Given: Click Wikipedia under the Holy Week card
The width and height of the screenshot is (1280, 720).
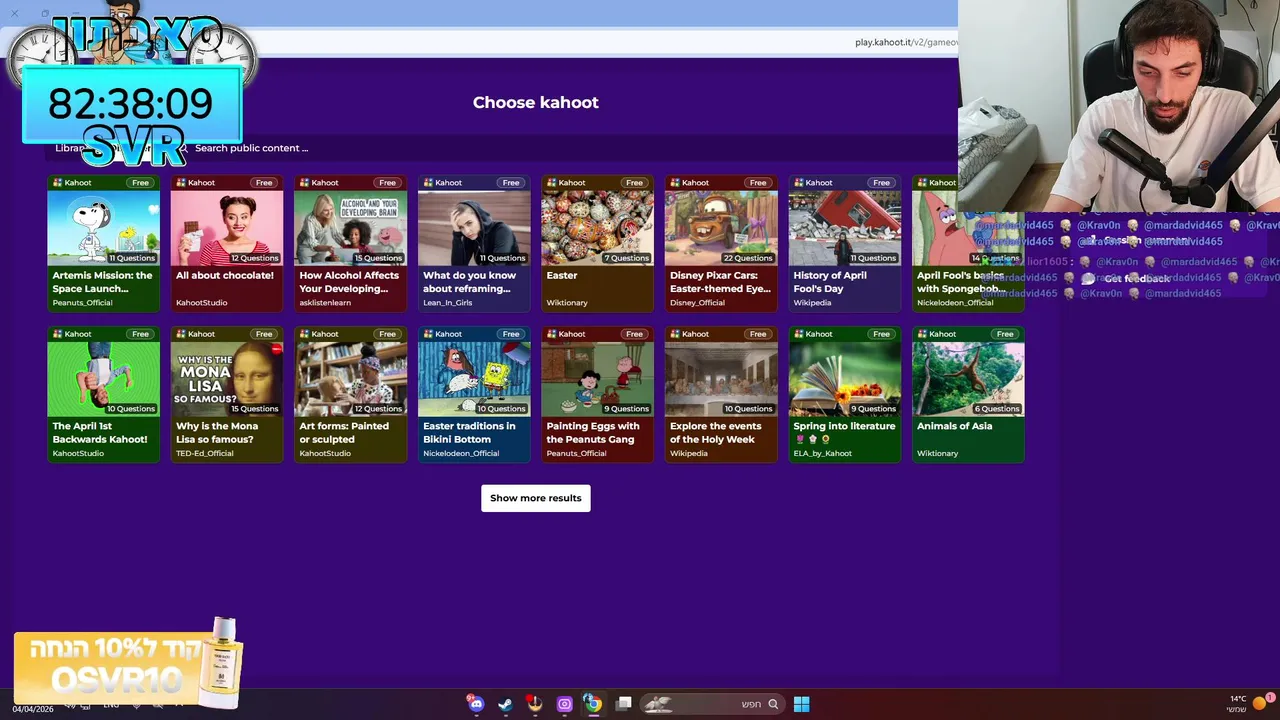Looking at the screenshot, I should [689, 454].
